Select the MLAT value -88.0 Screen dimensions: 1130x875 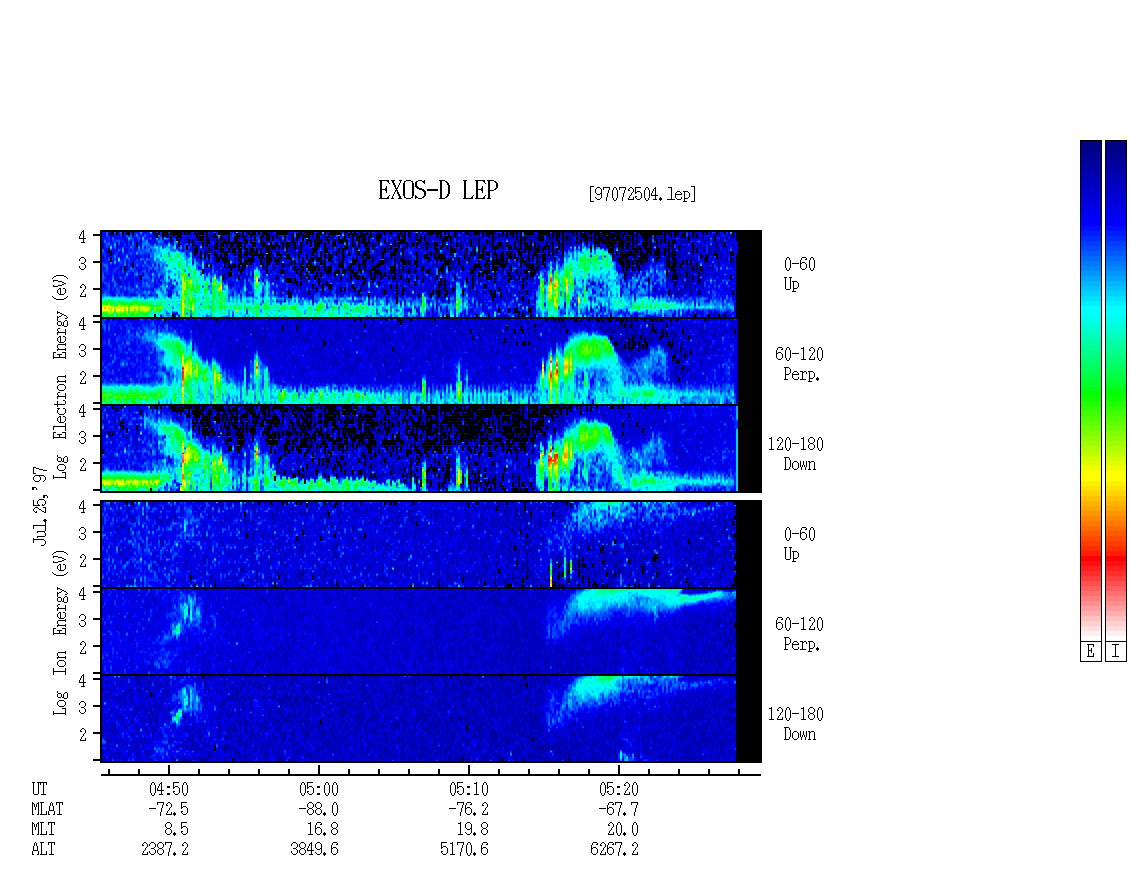point(319,809)
